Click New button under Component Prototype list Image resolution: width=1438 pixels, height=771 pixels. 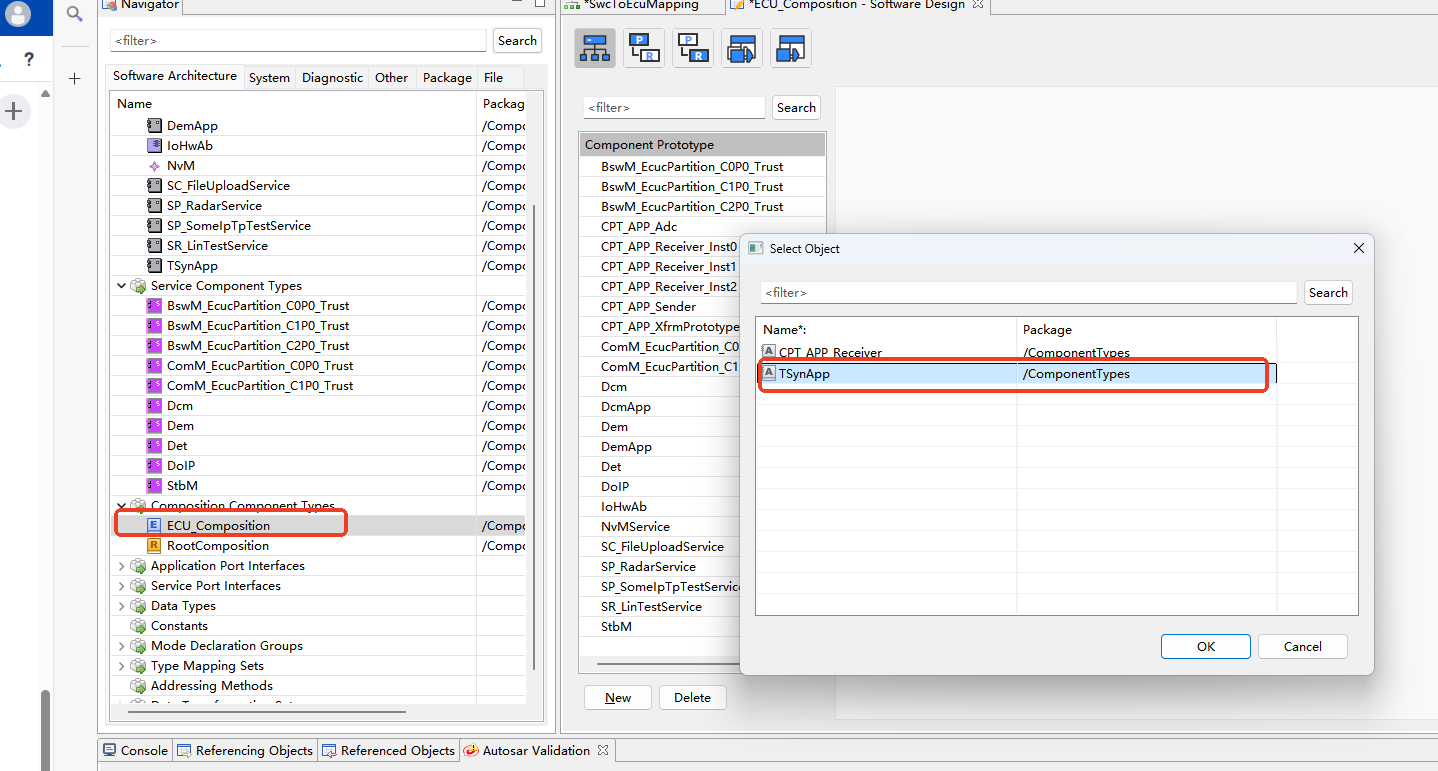pos(617,698)
